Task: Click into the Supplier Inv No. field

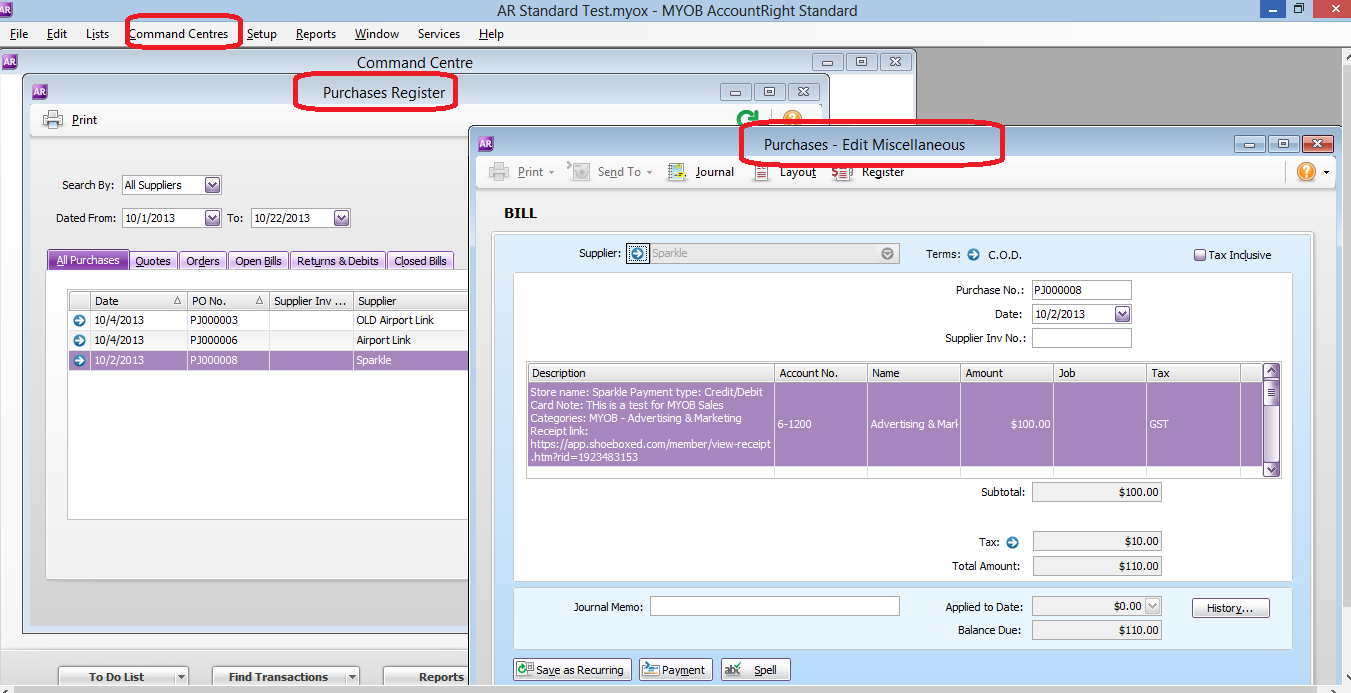Action: click(x=1082, y=338)
